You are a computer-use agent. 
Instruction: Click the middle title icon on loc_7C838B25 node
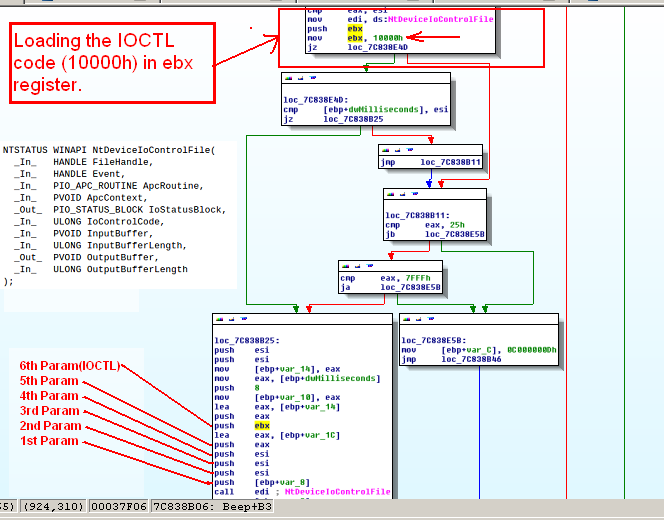pyautogui.click(x=232, y=319)
